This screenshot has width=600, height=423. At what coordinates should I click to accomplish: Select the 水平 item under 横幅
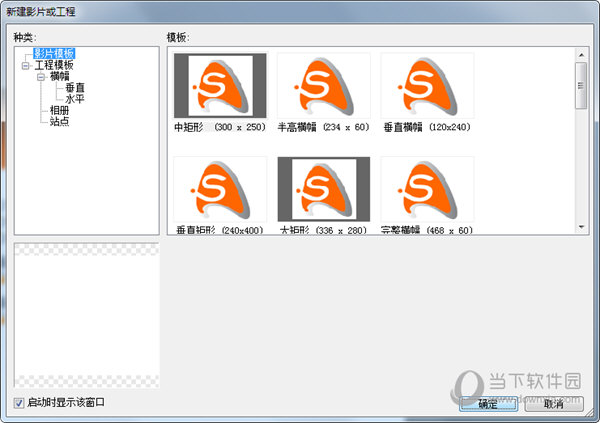pyautogui.click(x=75, y=98)
